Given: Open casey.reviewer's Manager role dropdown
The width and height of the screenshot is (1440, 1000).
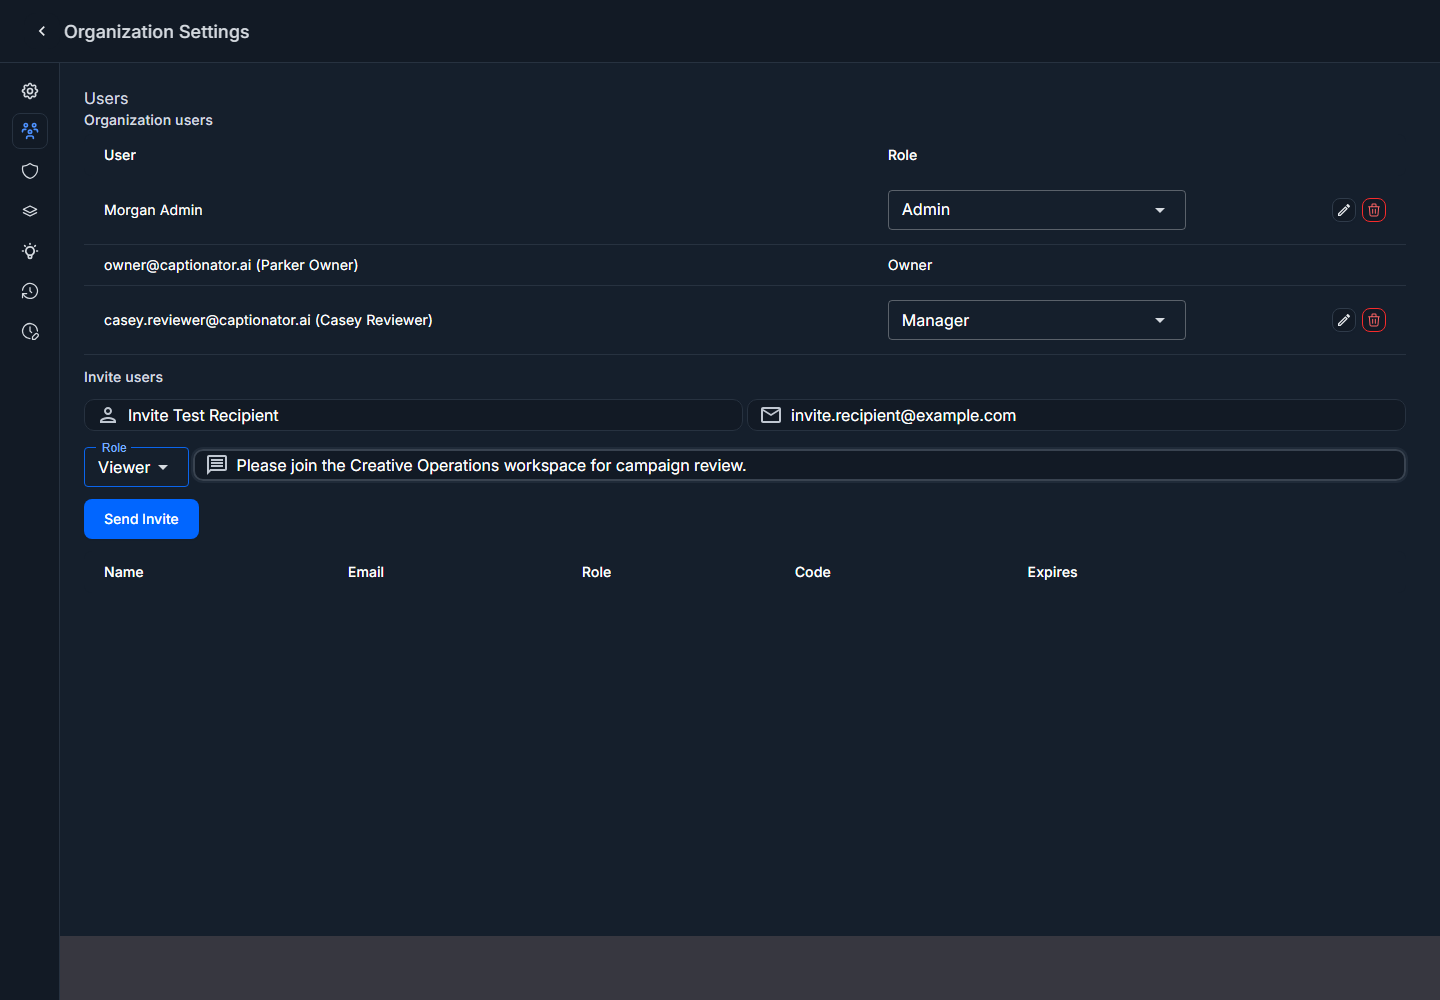Looking at the screenshot, I should 1037,320.
